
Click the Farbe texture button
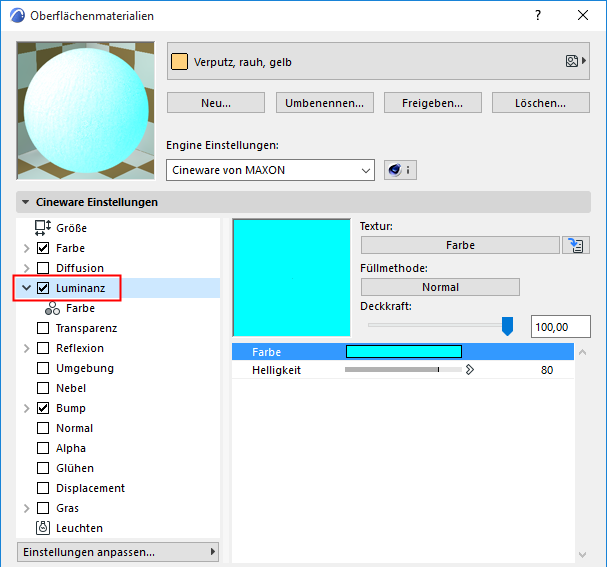(x=460, y=245)
